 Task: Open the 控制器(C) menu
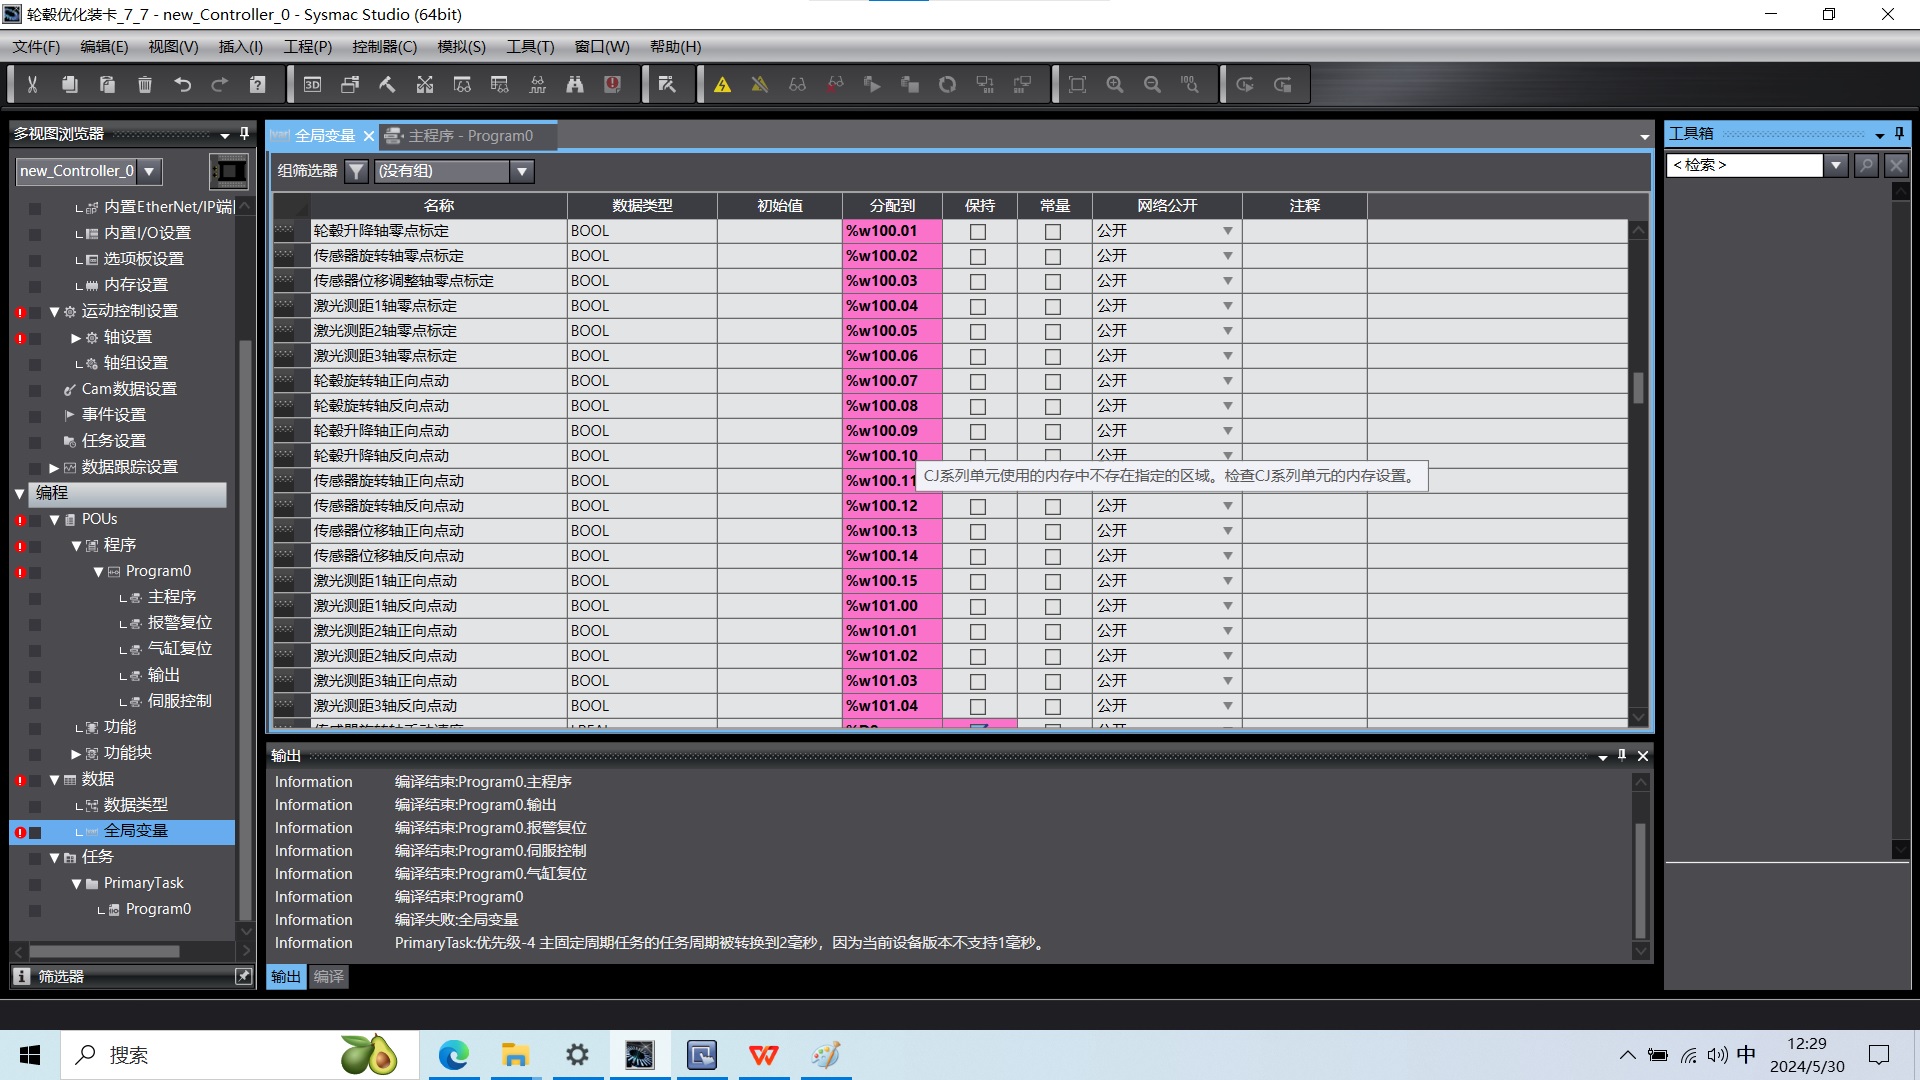pyautogui.click(x=384, y=47)
